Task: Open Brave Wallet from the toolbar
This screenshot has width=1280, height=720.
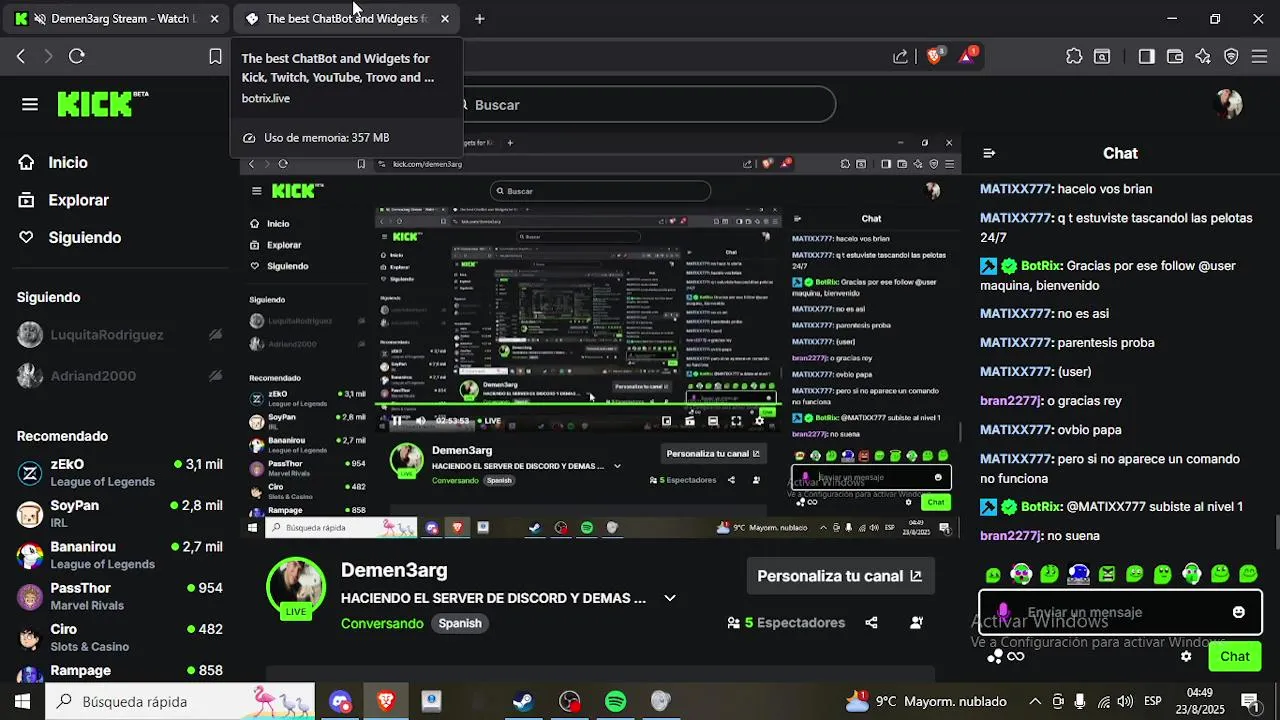Action: 1175,56
